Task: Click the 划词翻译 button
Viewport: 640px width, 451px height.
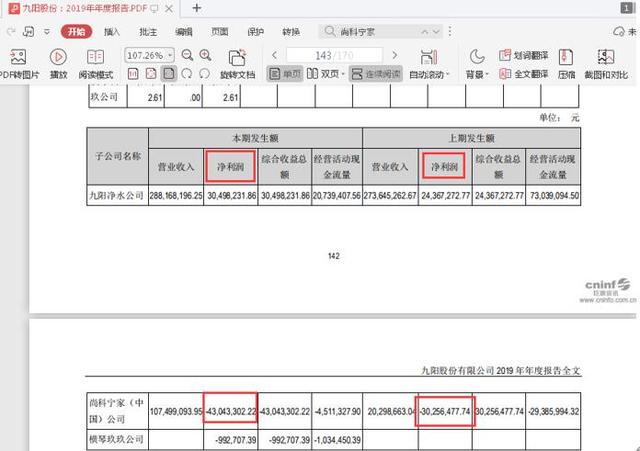Action: click(524, 55)
